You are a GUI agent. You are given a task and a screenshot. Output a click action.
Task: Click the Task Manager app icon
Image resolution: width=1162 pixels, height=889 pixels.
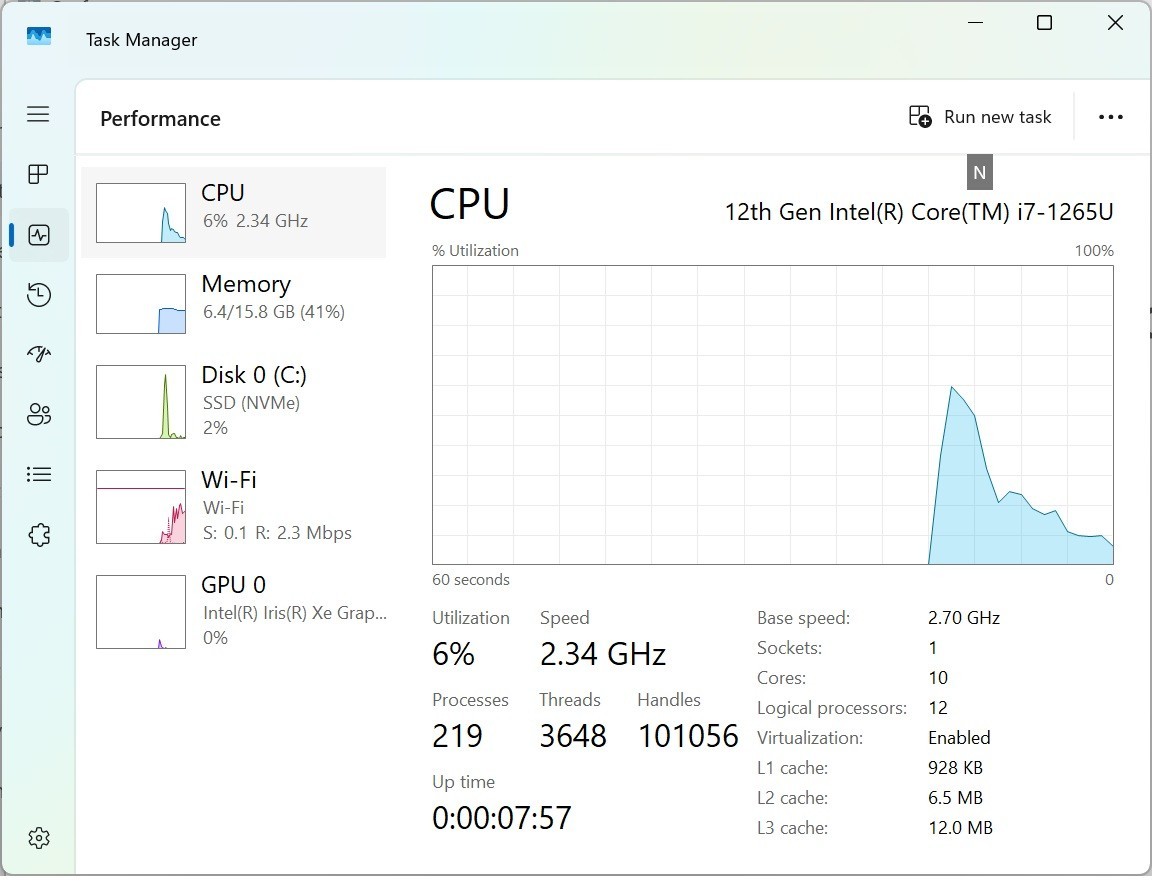tap(39, 36)
